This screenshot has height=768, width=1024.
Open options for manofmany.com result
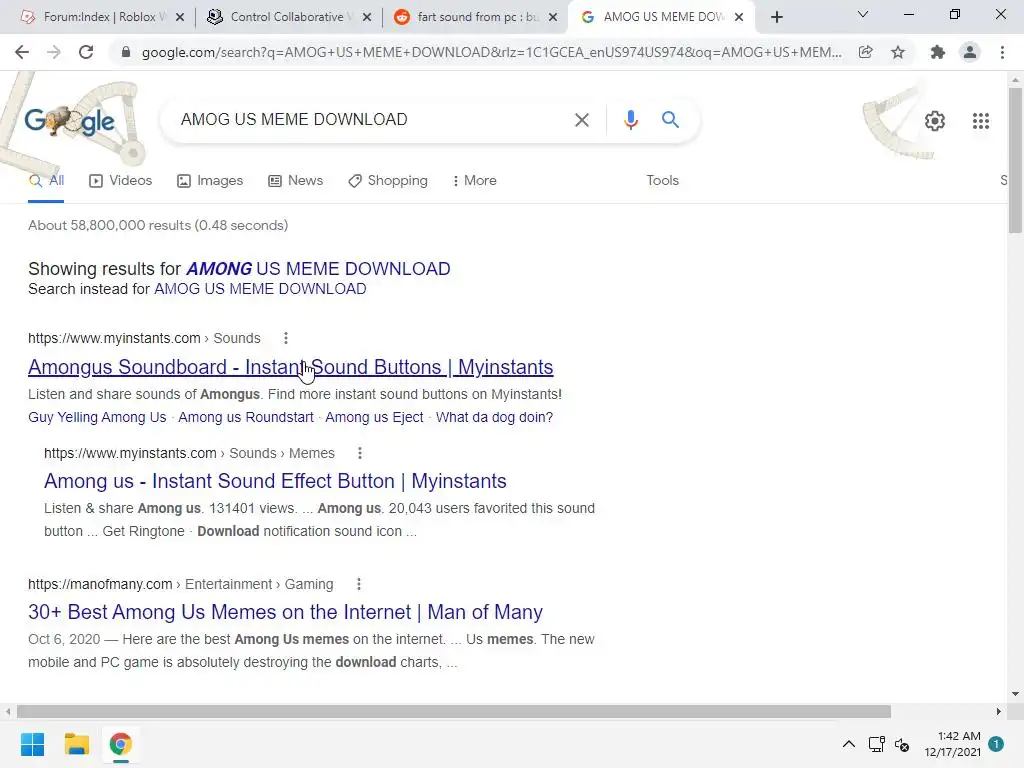tap(359, 584)
